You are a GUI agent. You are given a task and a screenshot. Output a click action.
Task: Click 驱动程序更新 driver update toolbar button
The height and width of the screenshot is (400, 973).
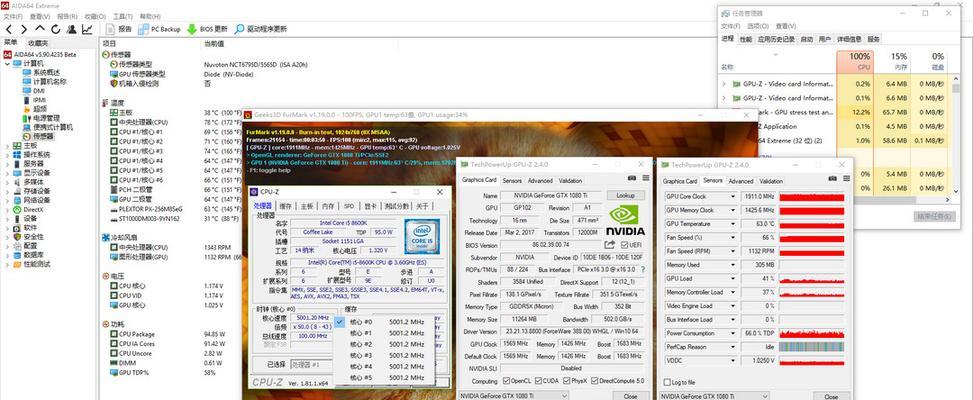[x=261, y=29]
